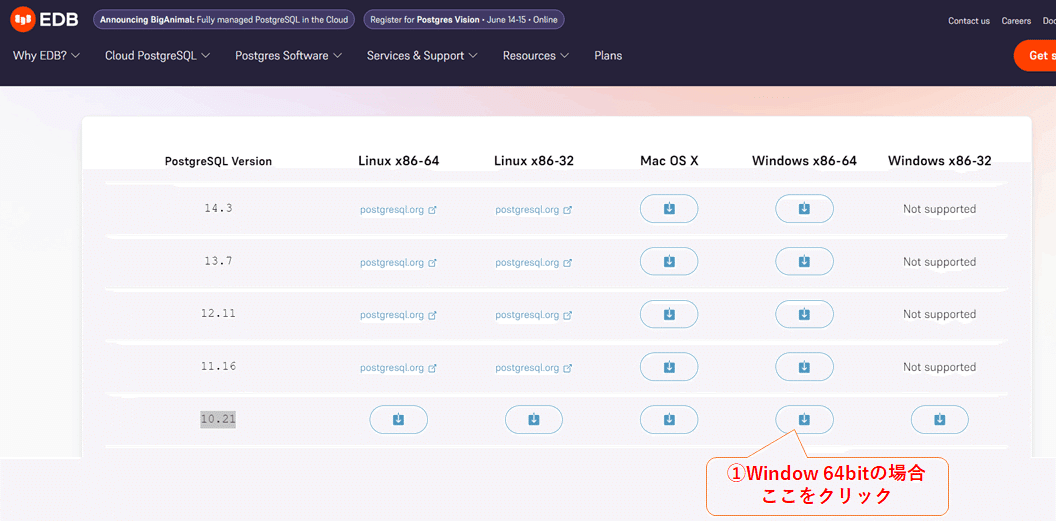Click the Register for Postgres Vision banner
This screenshot has height=521, width=1056.
[x=464, y=20]
